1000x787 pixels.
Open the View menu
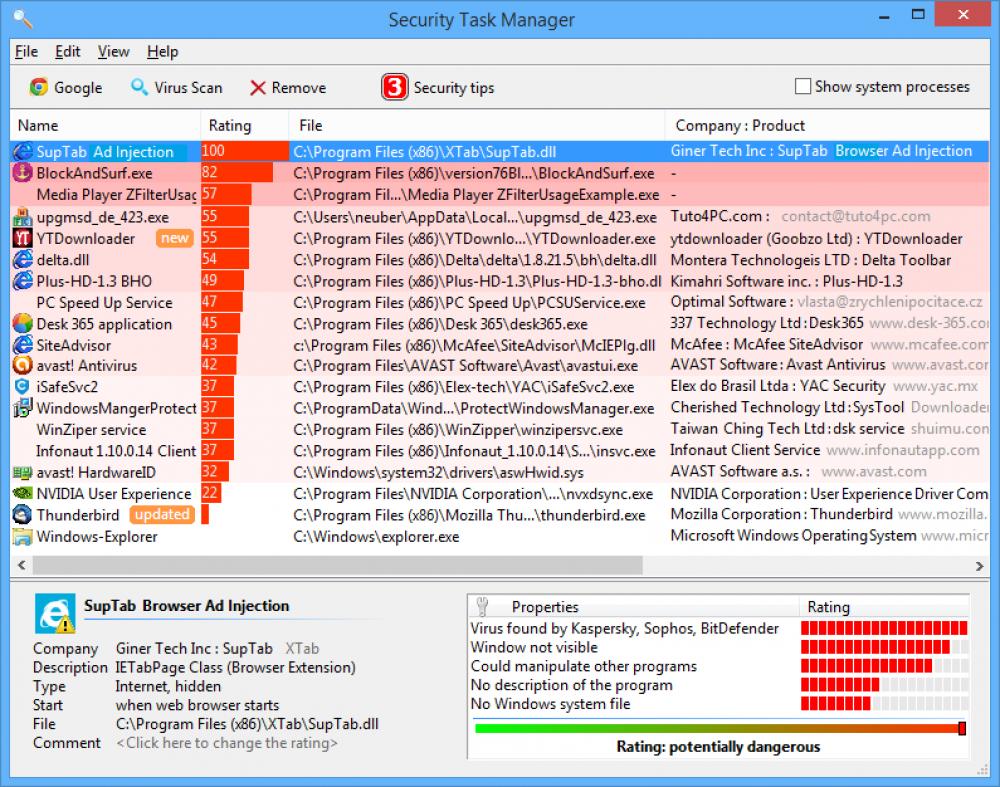(x=113, y=51)
